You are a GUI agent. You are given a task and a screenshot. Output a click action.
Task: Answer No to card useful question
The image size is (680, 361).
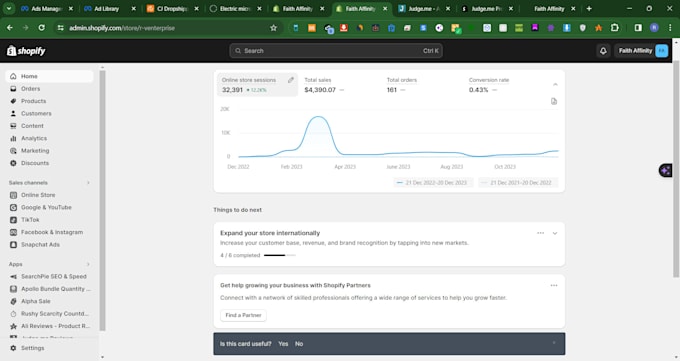coord(299,344)
